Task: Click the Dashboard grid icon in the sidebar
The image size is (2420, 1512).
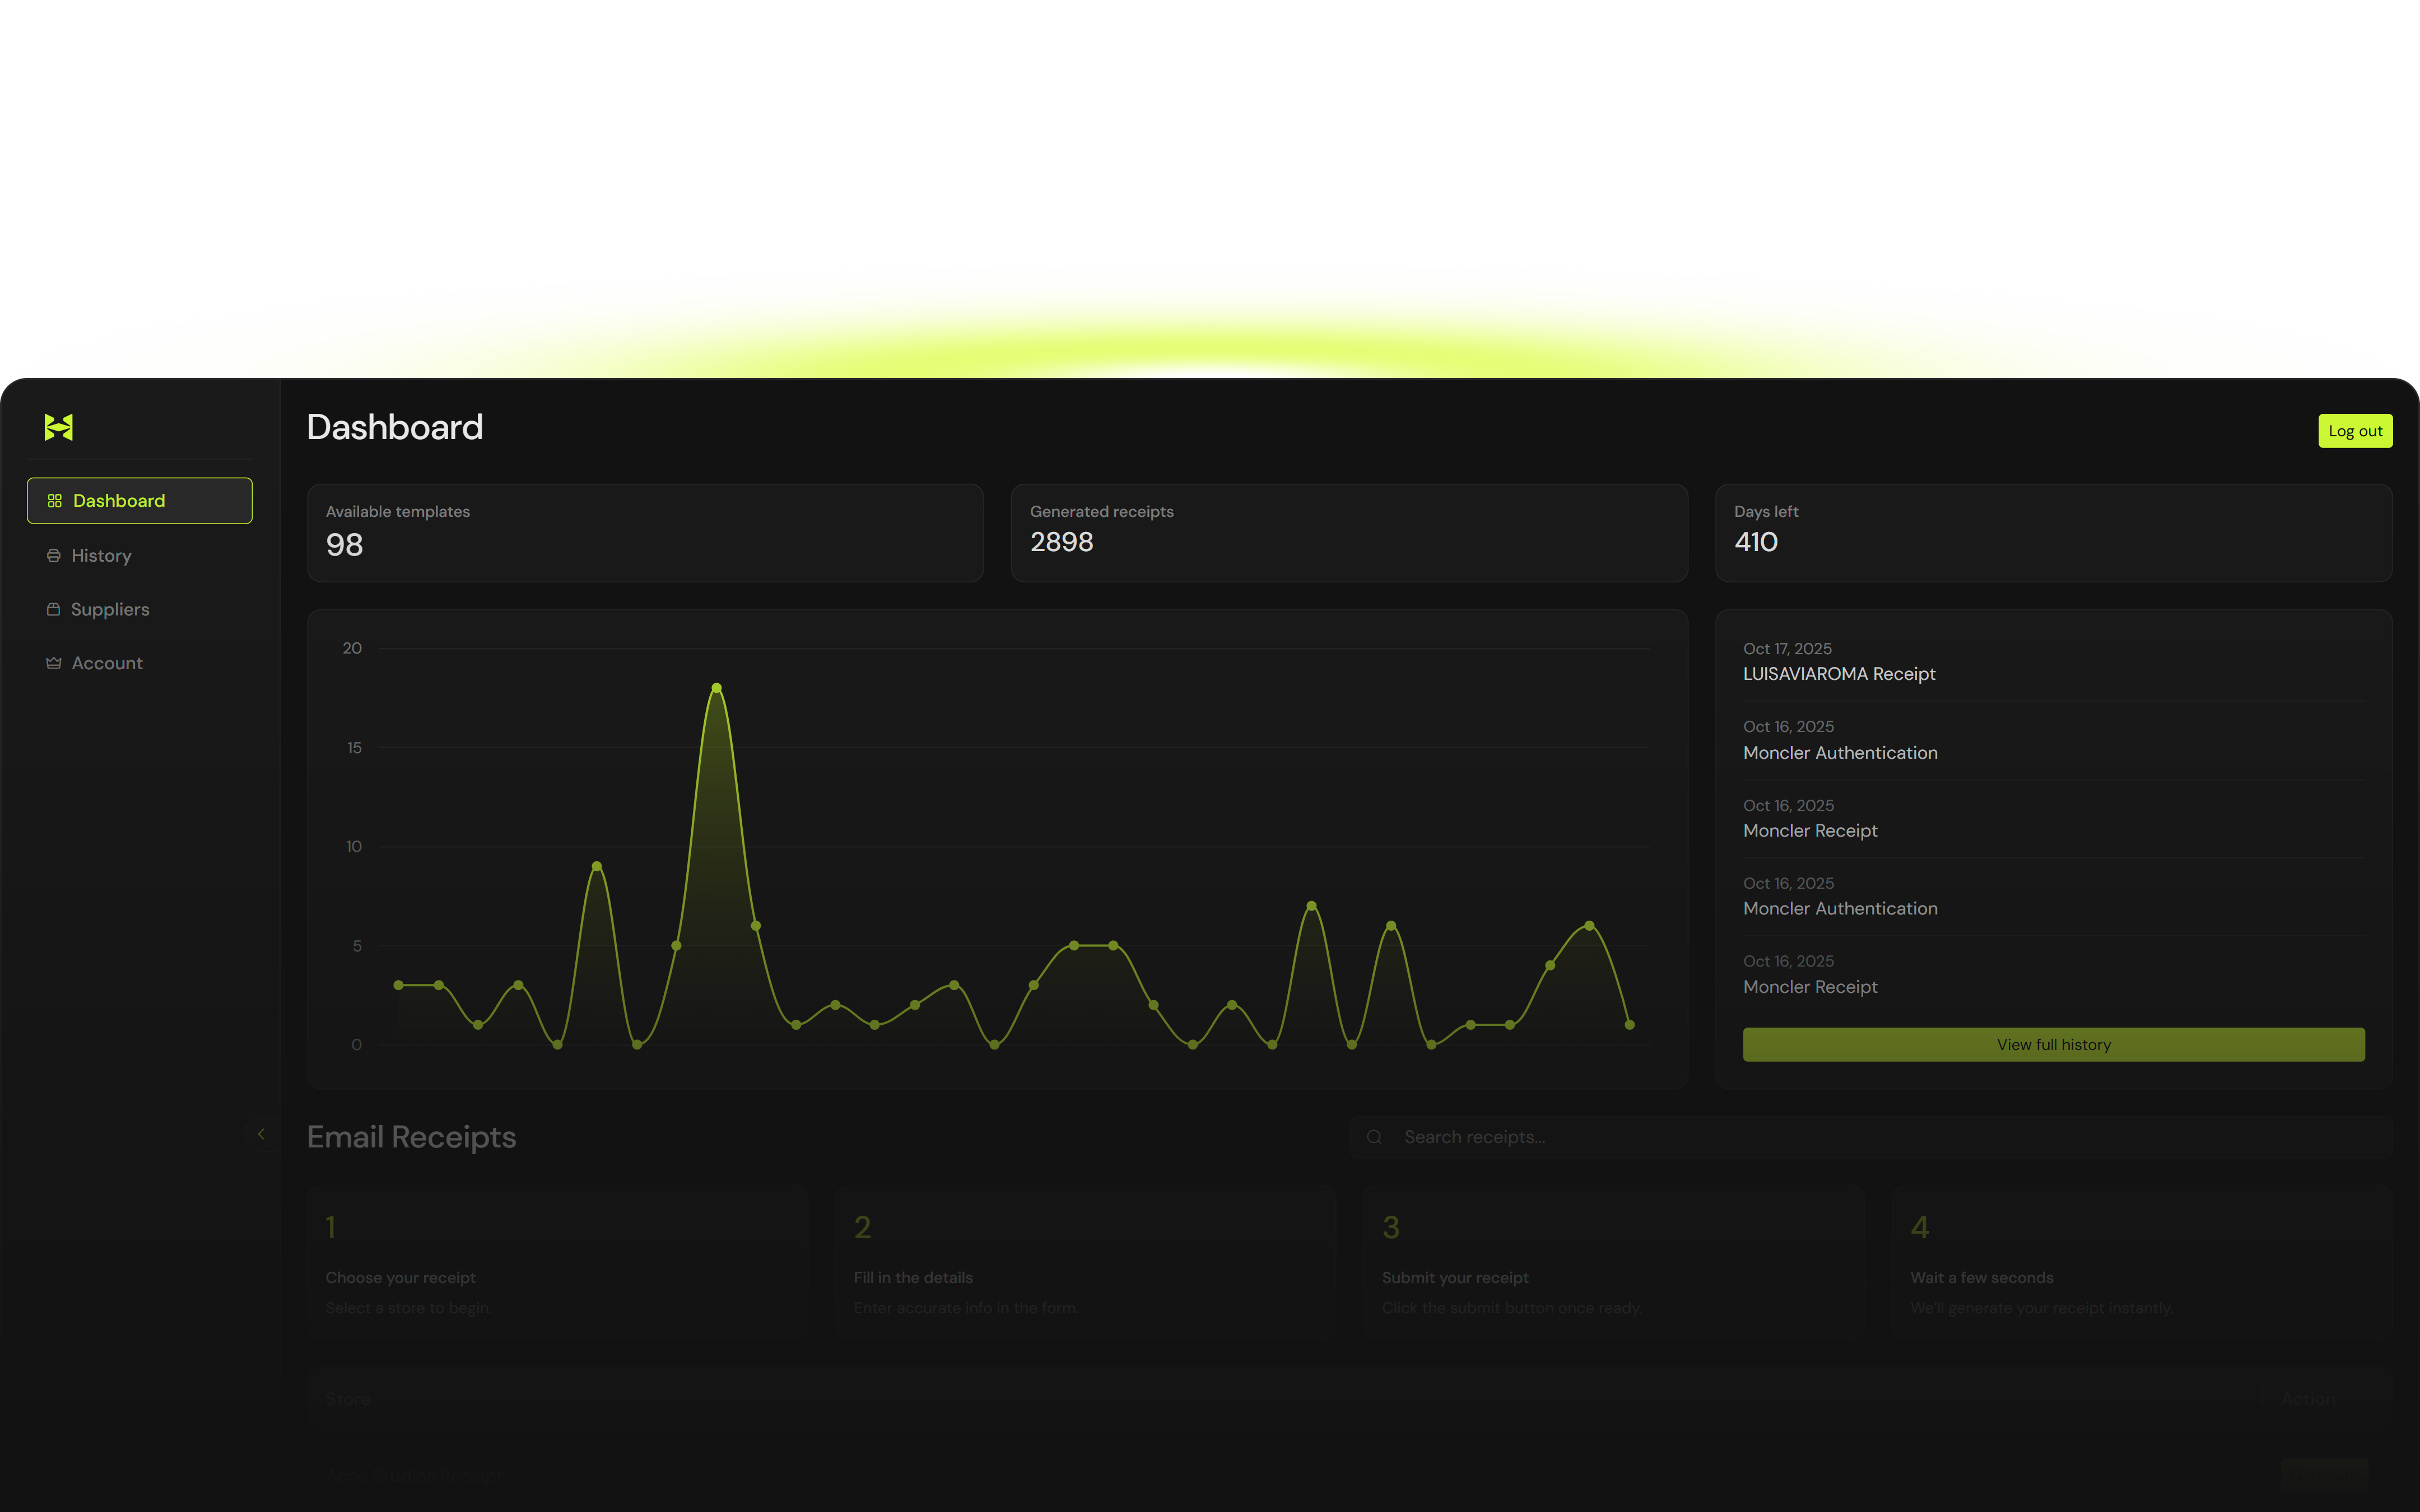Action: pyautogui.click(x=55, y=501)
